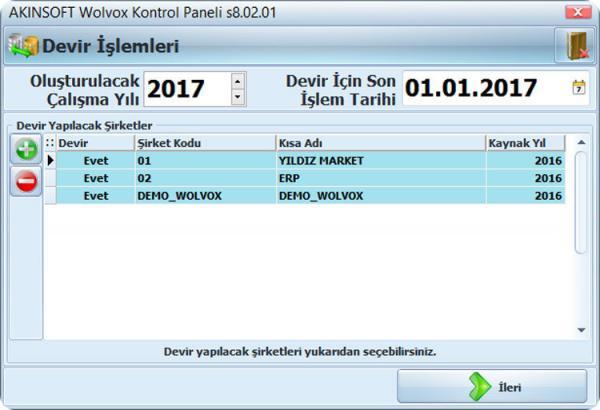This screenshot has height=410, width=600.
Task: Click source year 2016 in the ERP row
Action: [525, 178]
